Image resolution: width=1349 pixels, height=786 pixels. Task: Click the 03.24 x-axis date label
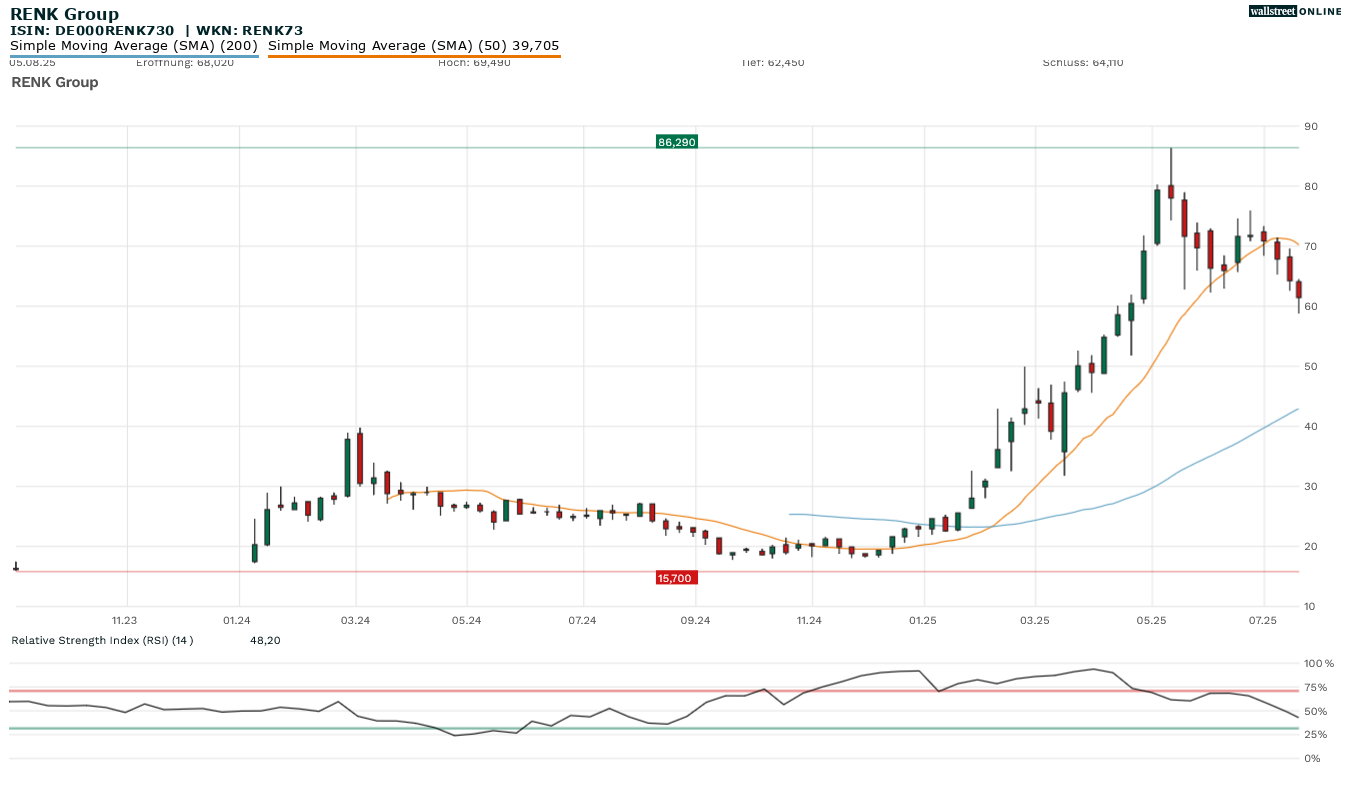pos(356,621)
